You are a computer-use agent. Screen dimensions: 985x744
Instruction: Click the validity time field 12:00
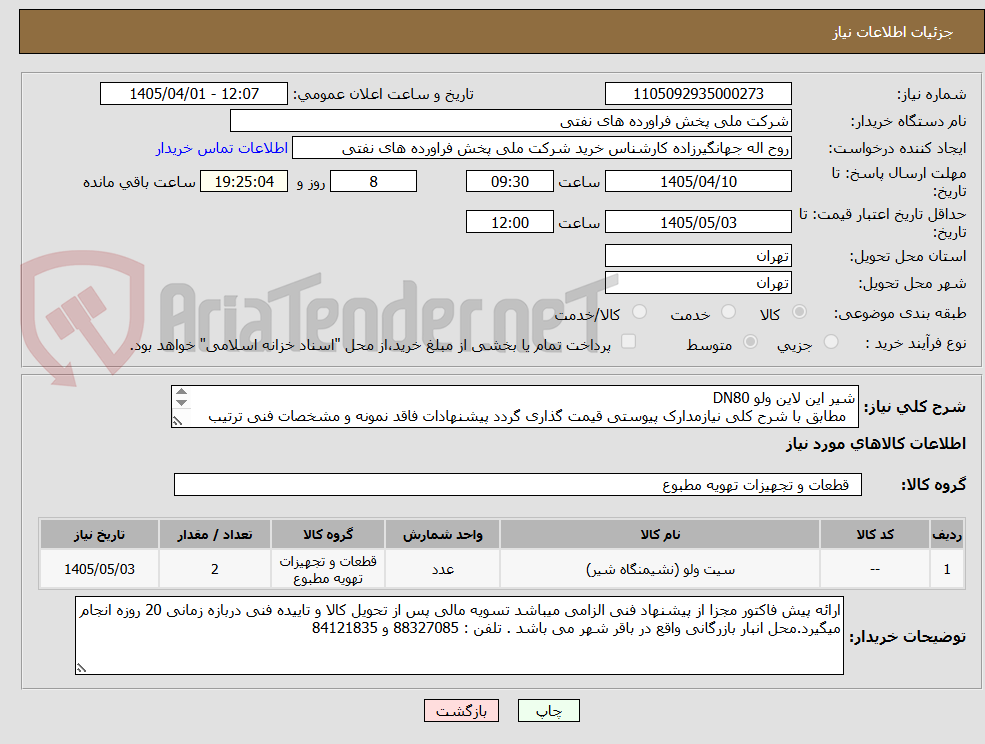pyautogui.click(x=509, y=222)
